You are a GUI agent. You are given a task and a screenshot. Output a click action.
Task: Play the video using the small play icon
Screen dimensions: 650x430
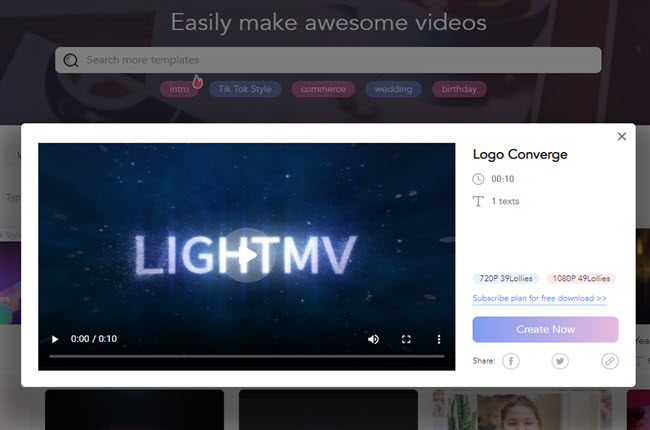pos(55,339)
